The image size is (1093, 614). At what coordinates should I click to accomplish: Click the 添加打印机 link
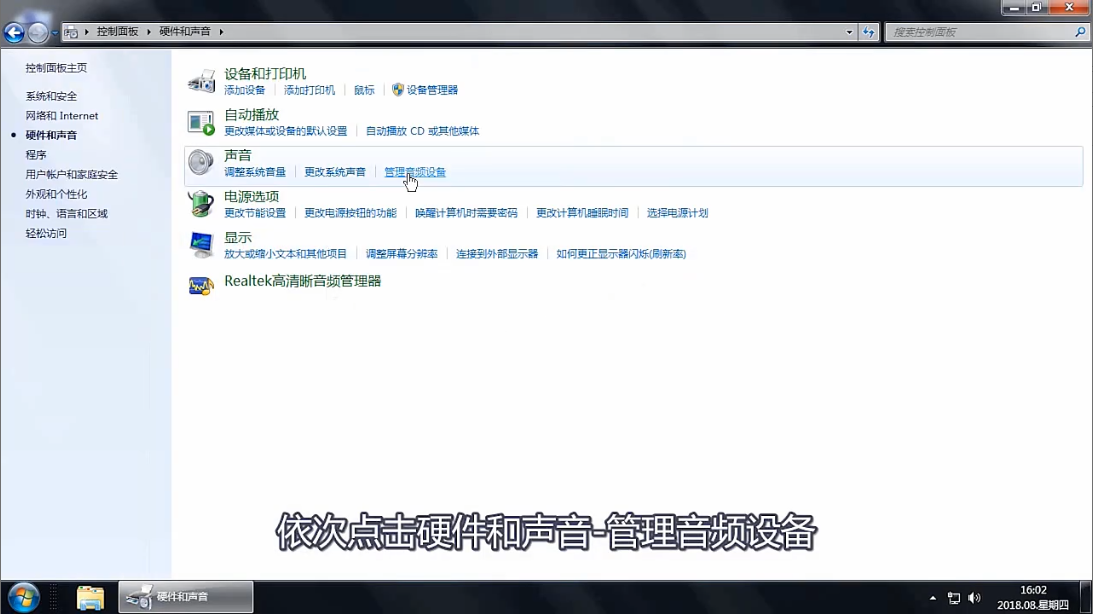[309, 90]
